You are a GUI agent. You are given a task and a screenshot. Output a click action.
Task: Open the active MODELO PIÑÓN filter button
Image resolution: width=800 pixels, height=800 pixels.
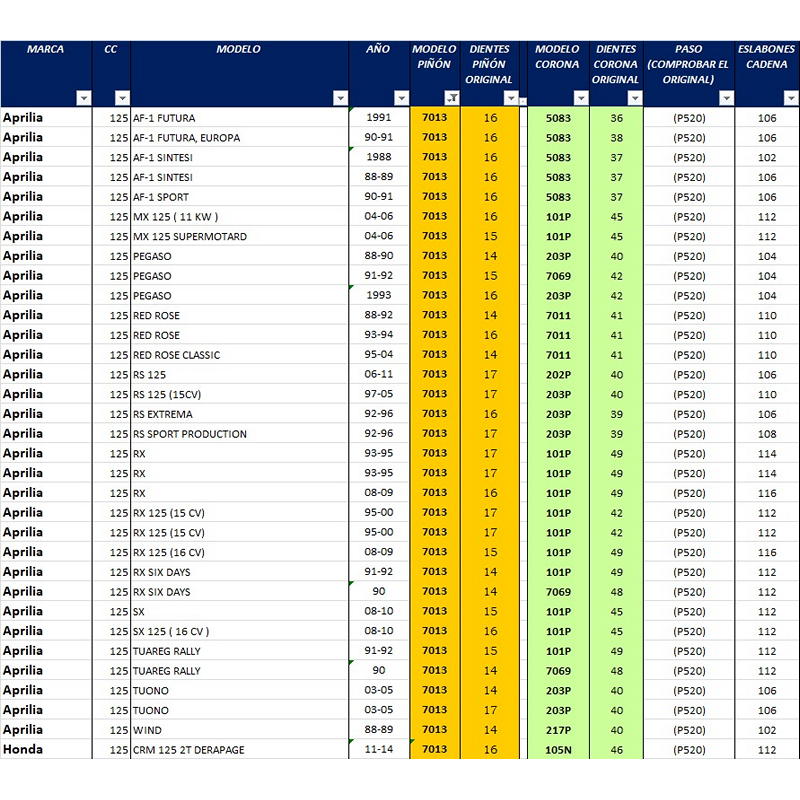click(452, 97)
